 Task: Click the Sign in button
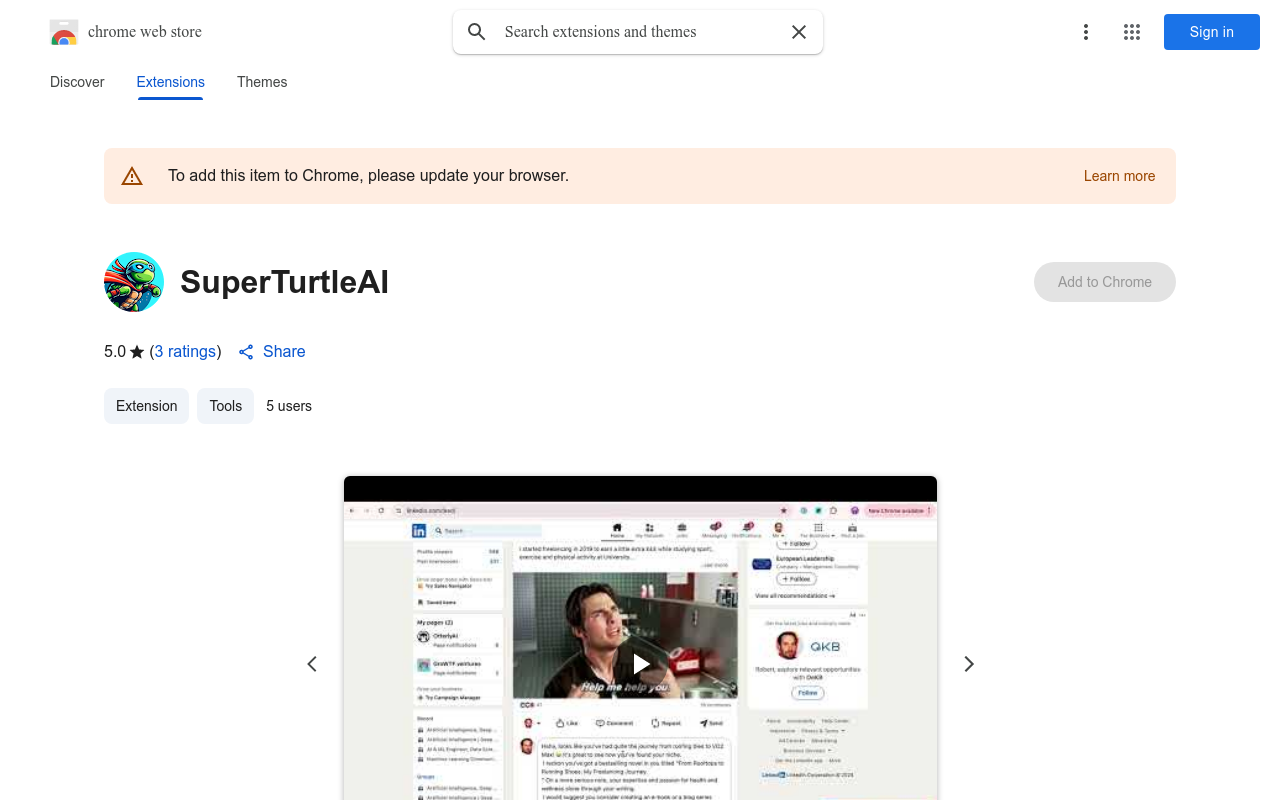(1212, 32)
